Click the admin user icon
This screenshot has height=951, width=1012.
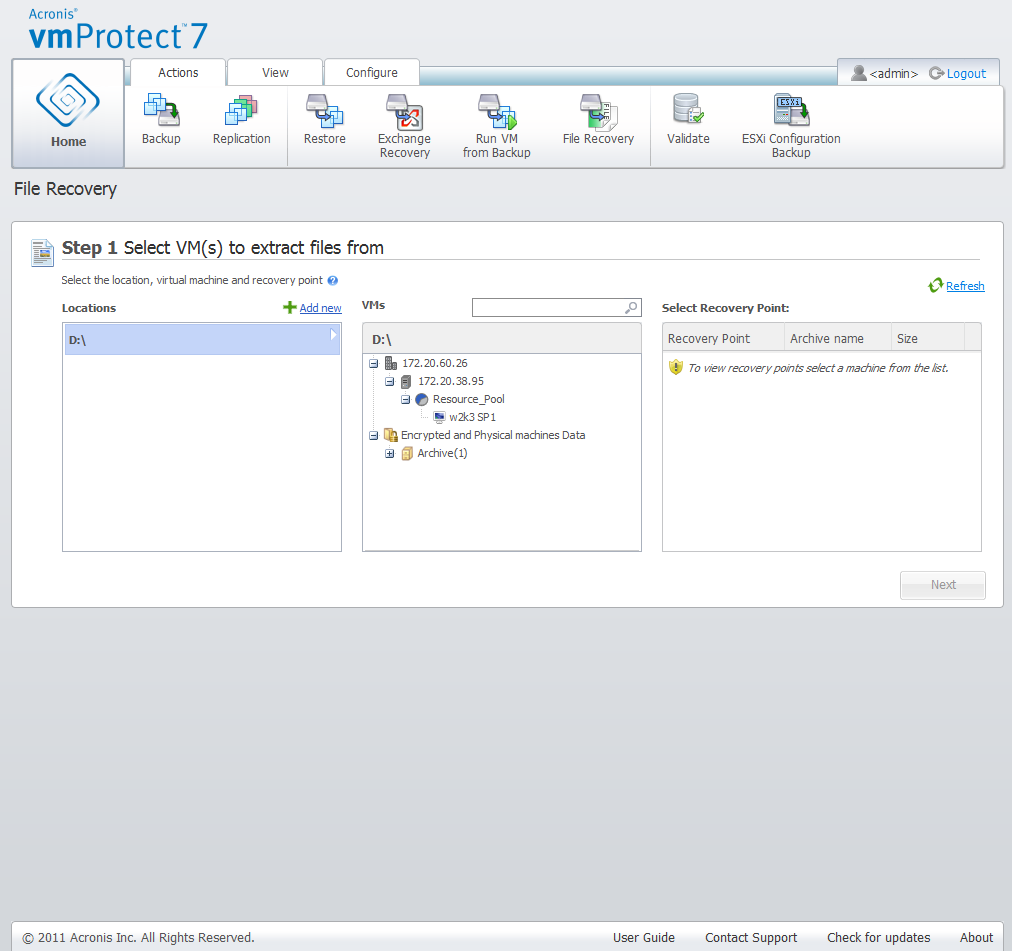point(858,73)
